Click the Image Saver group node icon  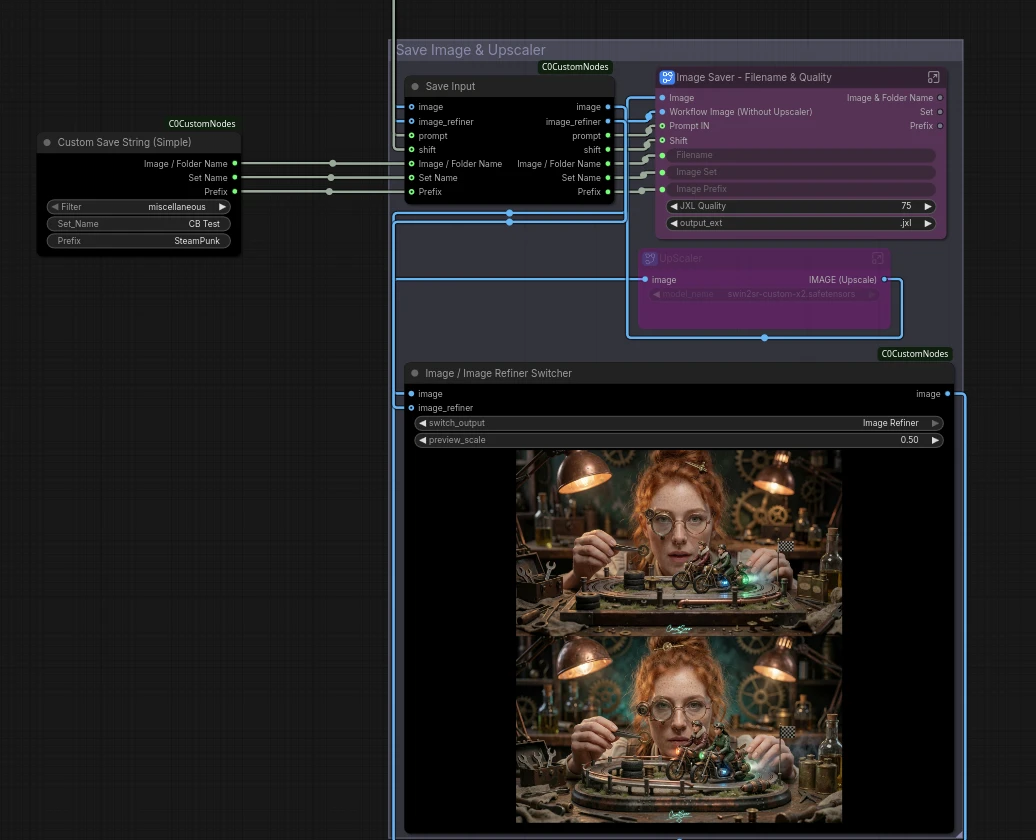[x=667, y=77]
